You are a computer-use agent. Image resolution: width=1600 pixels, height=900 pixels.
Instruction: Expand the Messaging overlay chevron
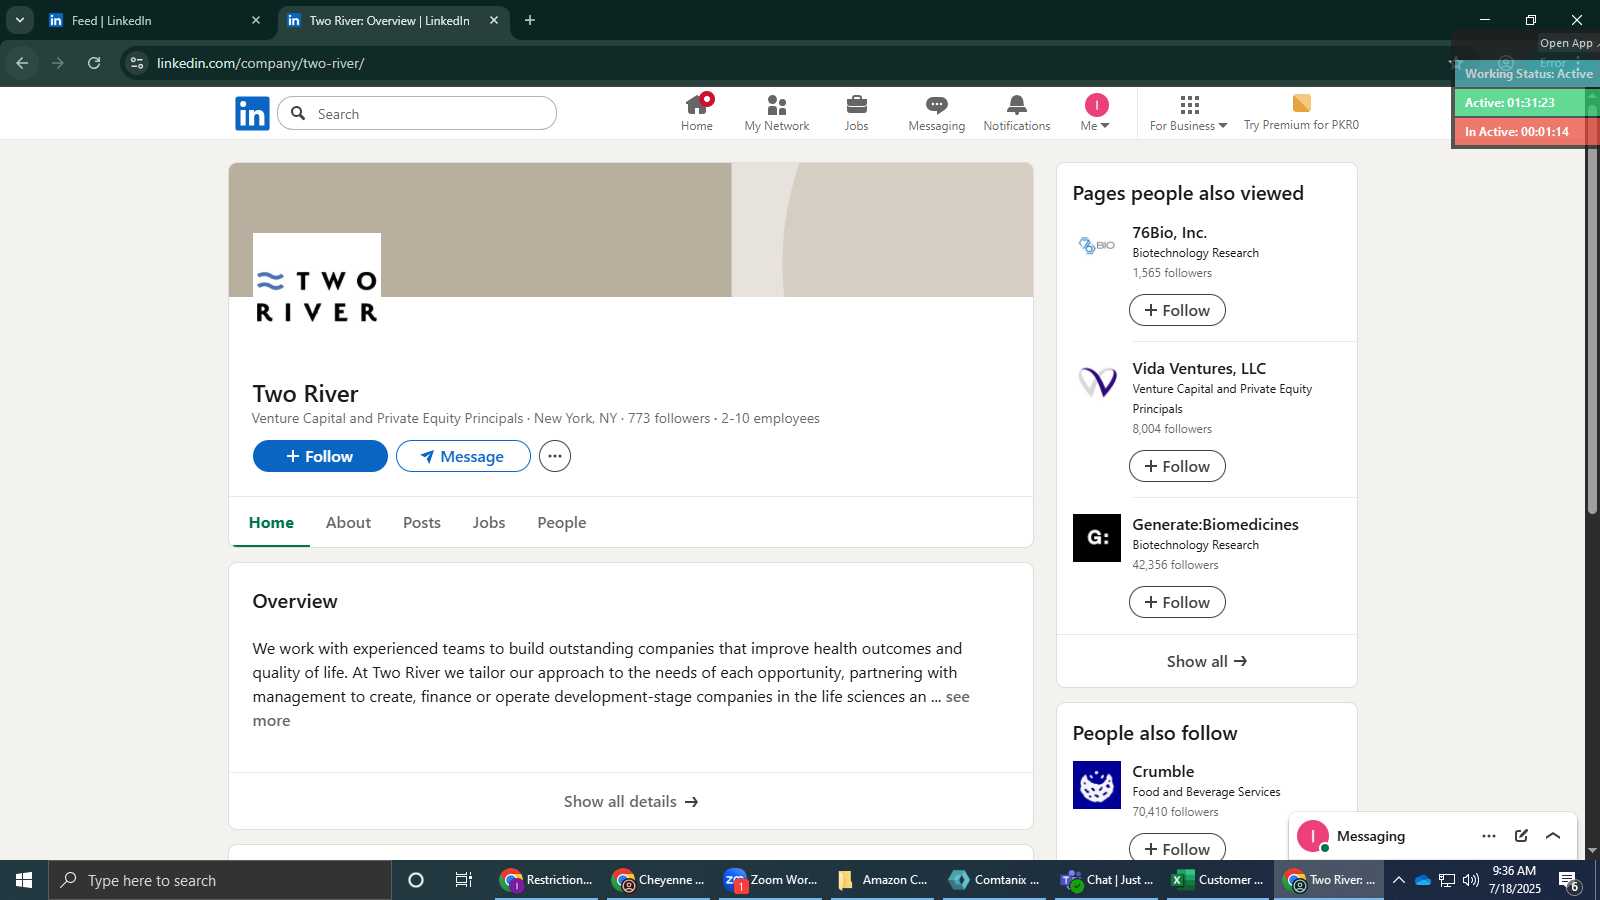click(1553, 836)
